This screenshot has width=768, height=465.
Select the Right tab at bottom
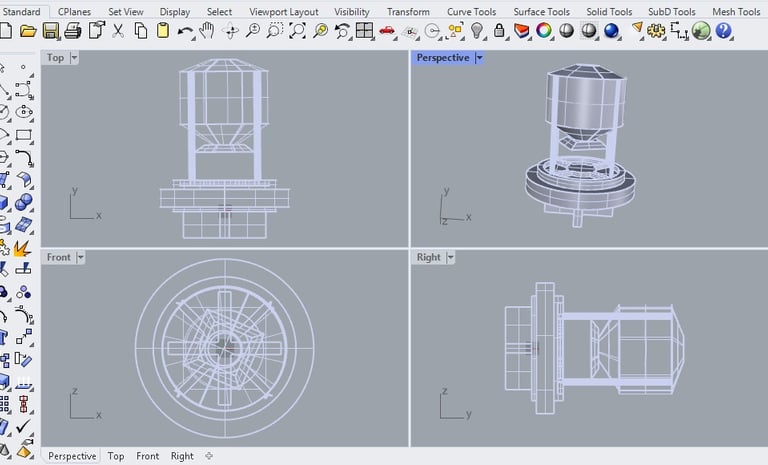(182, 456)
